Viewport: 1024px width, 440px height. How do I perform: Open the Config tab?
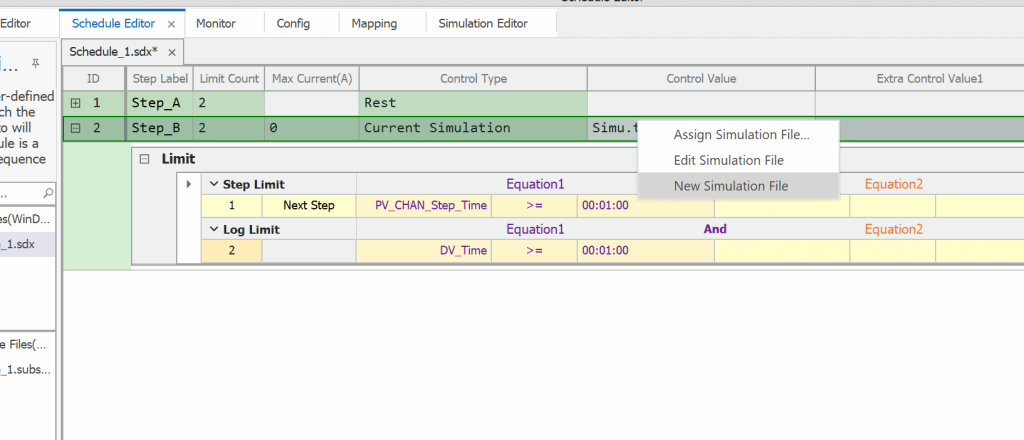[x=293, y=24]
